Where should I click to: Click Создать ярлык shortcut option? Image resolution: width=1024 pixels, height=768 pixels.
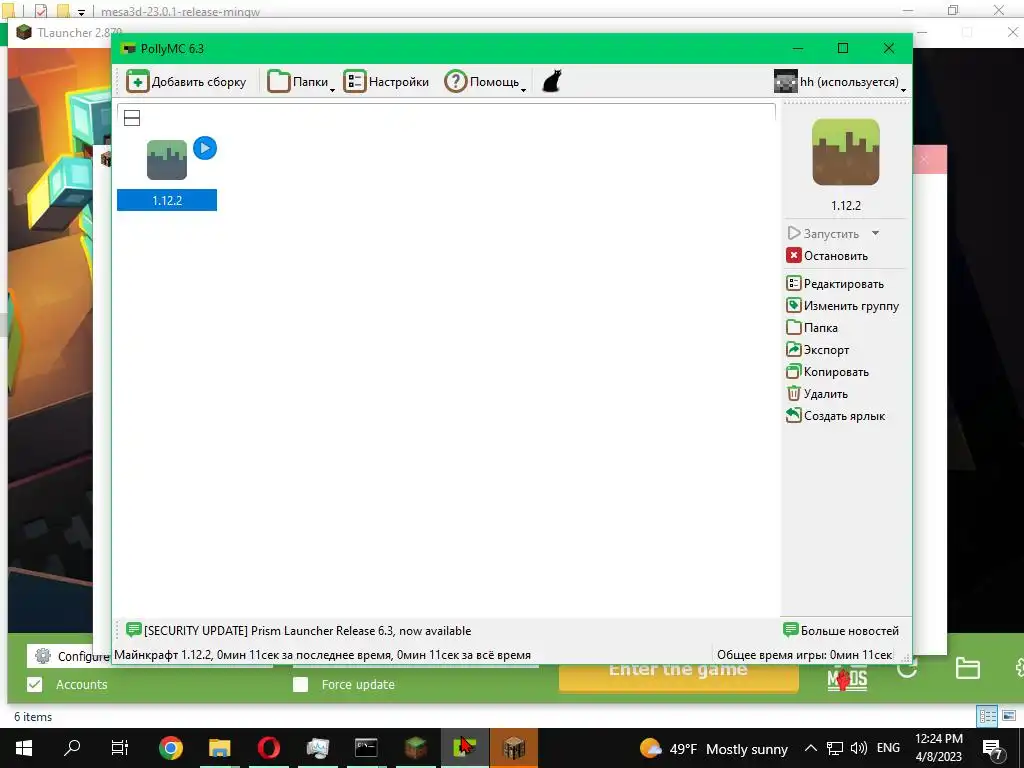pos(836,416)
